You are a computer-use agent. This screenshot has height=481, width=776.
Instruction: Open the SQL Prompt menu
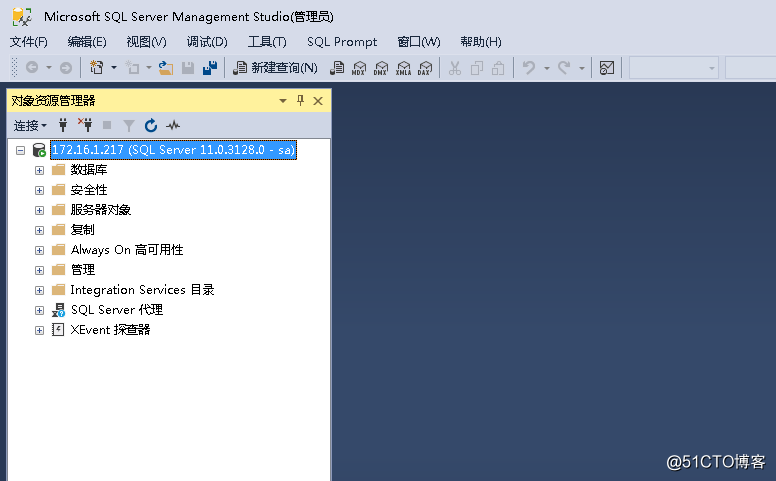pos(342,42)
